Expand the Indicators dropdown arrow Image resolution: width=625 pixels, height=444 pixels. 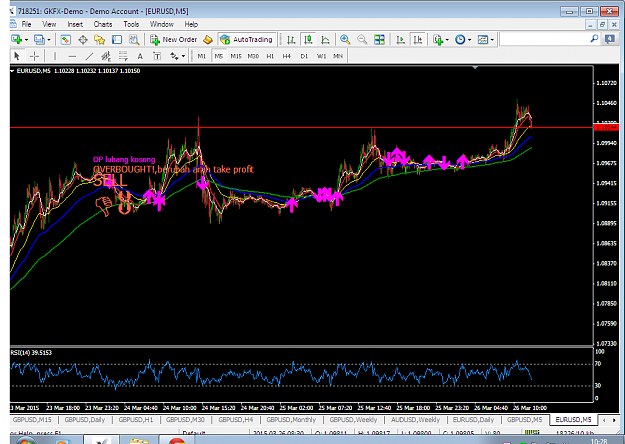pos(447,40)
